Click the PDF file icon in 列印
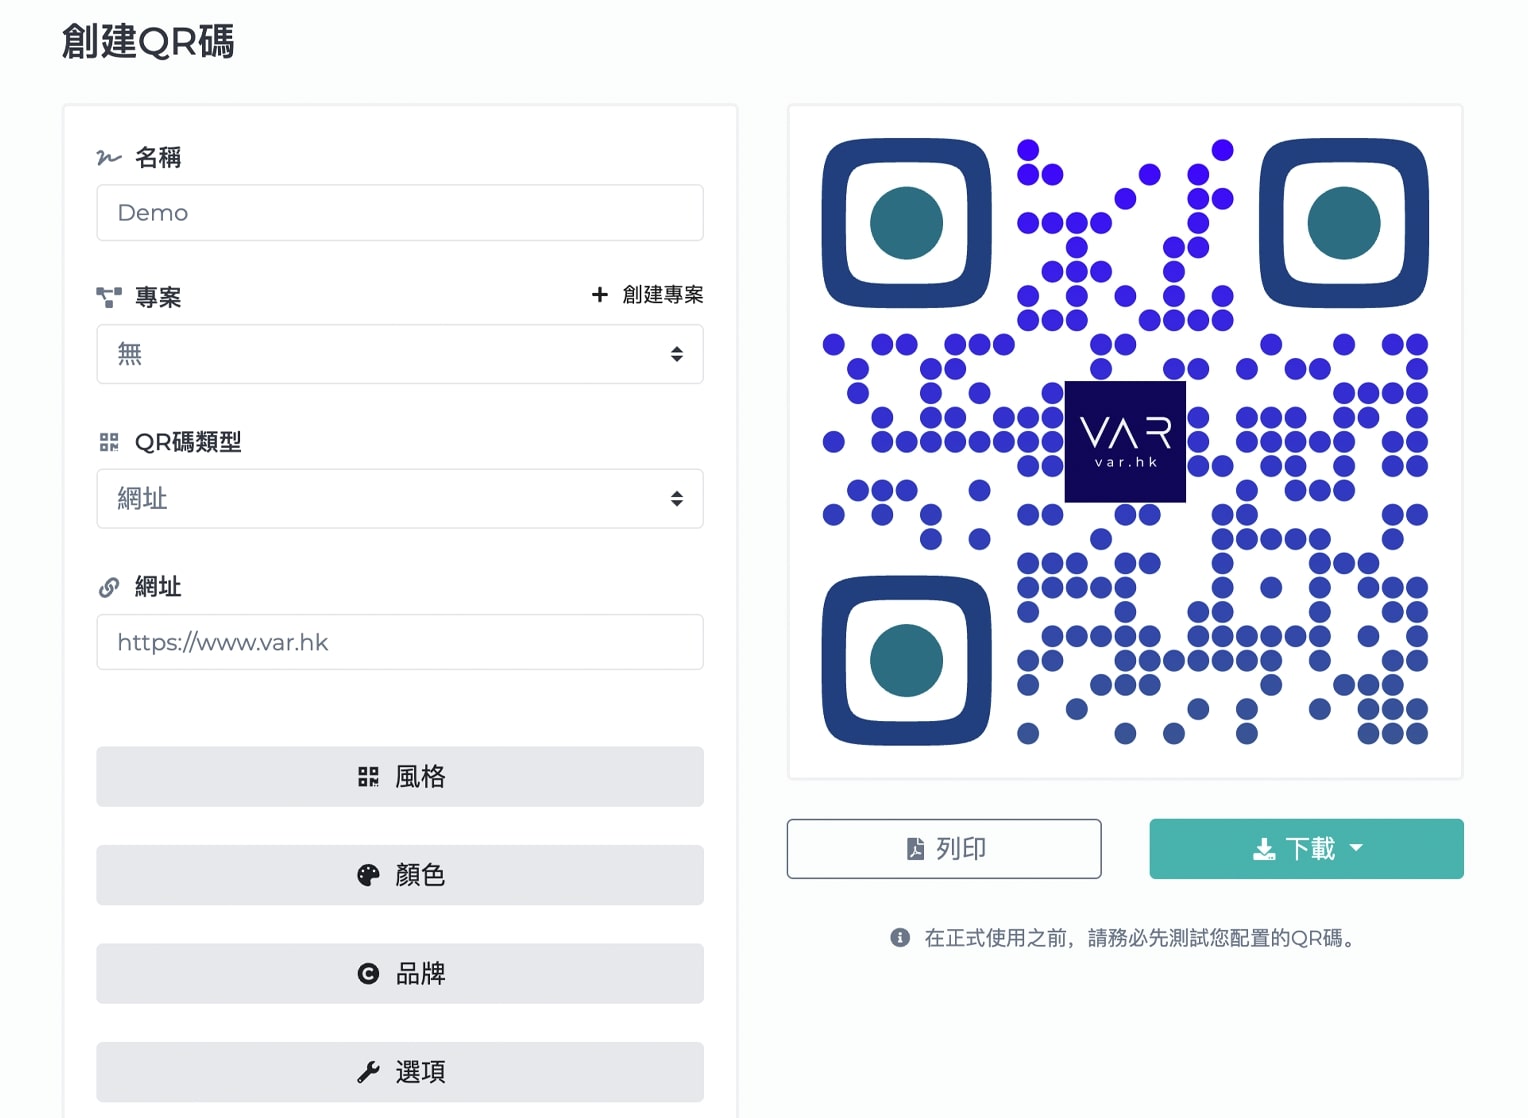Image resolution: width=1528 pixels, height=1118 pixels. point(915,849)
